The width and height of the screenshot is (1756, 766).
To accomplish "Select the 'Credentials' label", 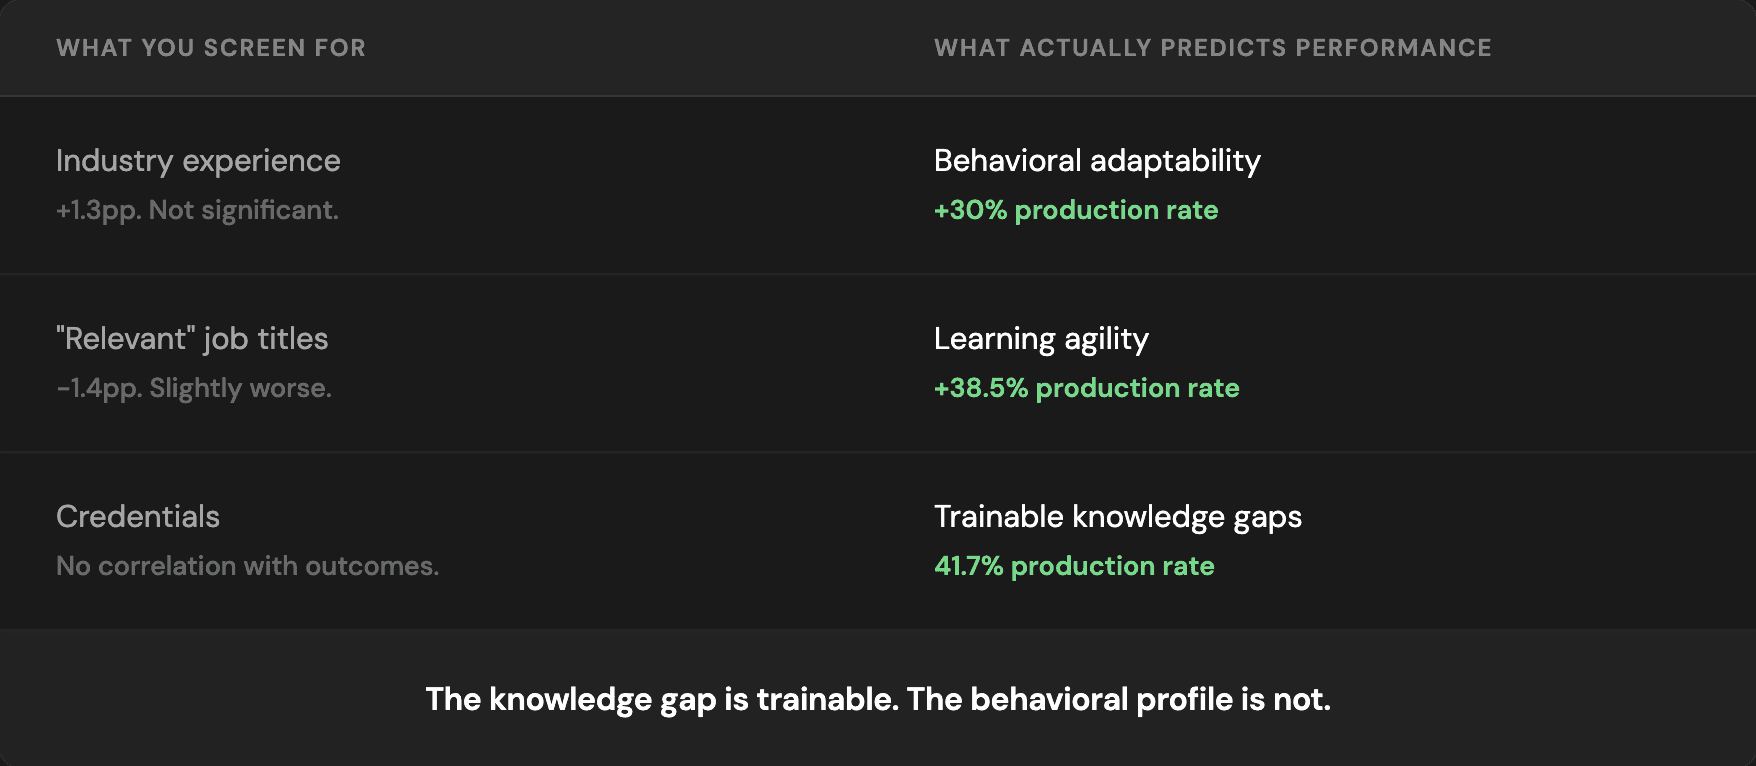I will (x=138, y=517).
